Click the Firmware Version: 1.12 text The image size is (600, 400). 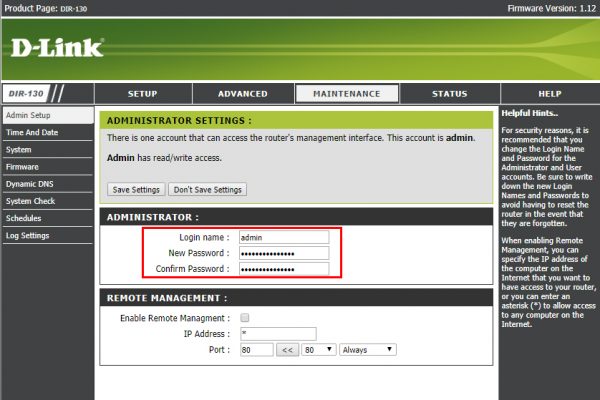tap(551, 8)
